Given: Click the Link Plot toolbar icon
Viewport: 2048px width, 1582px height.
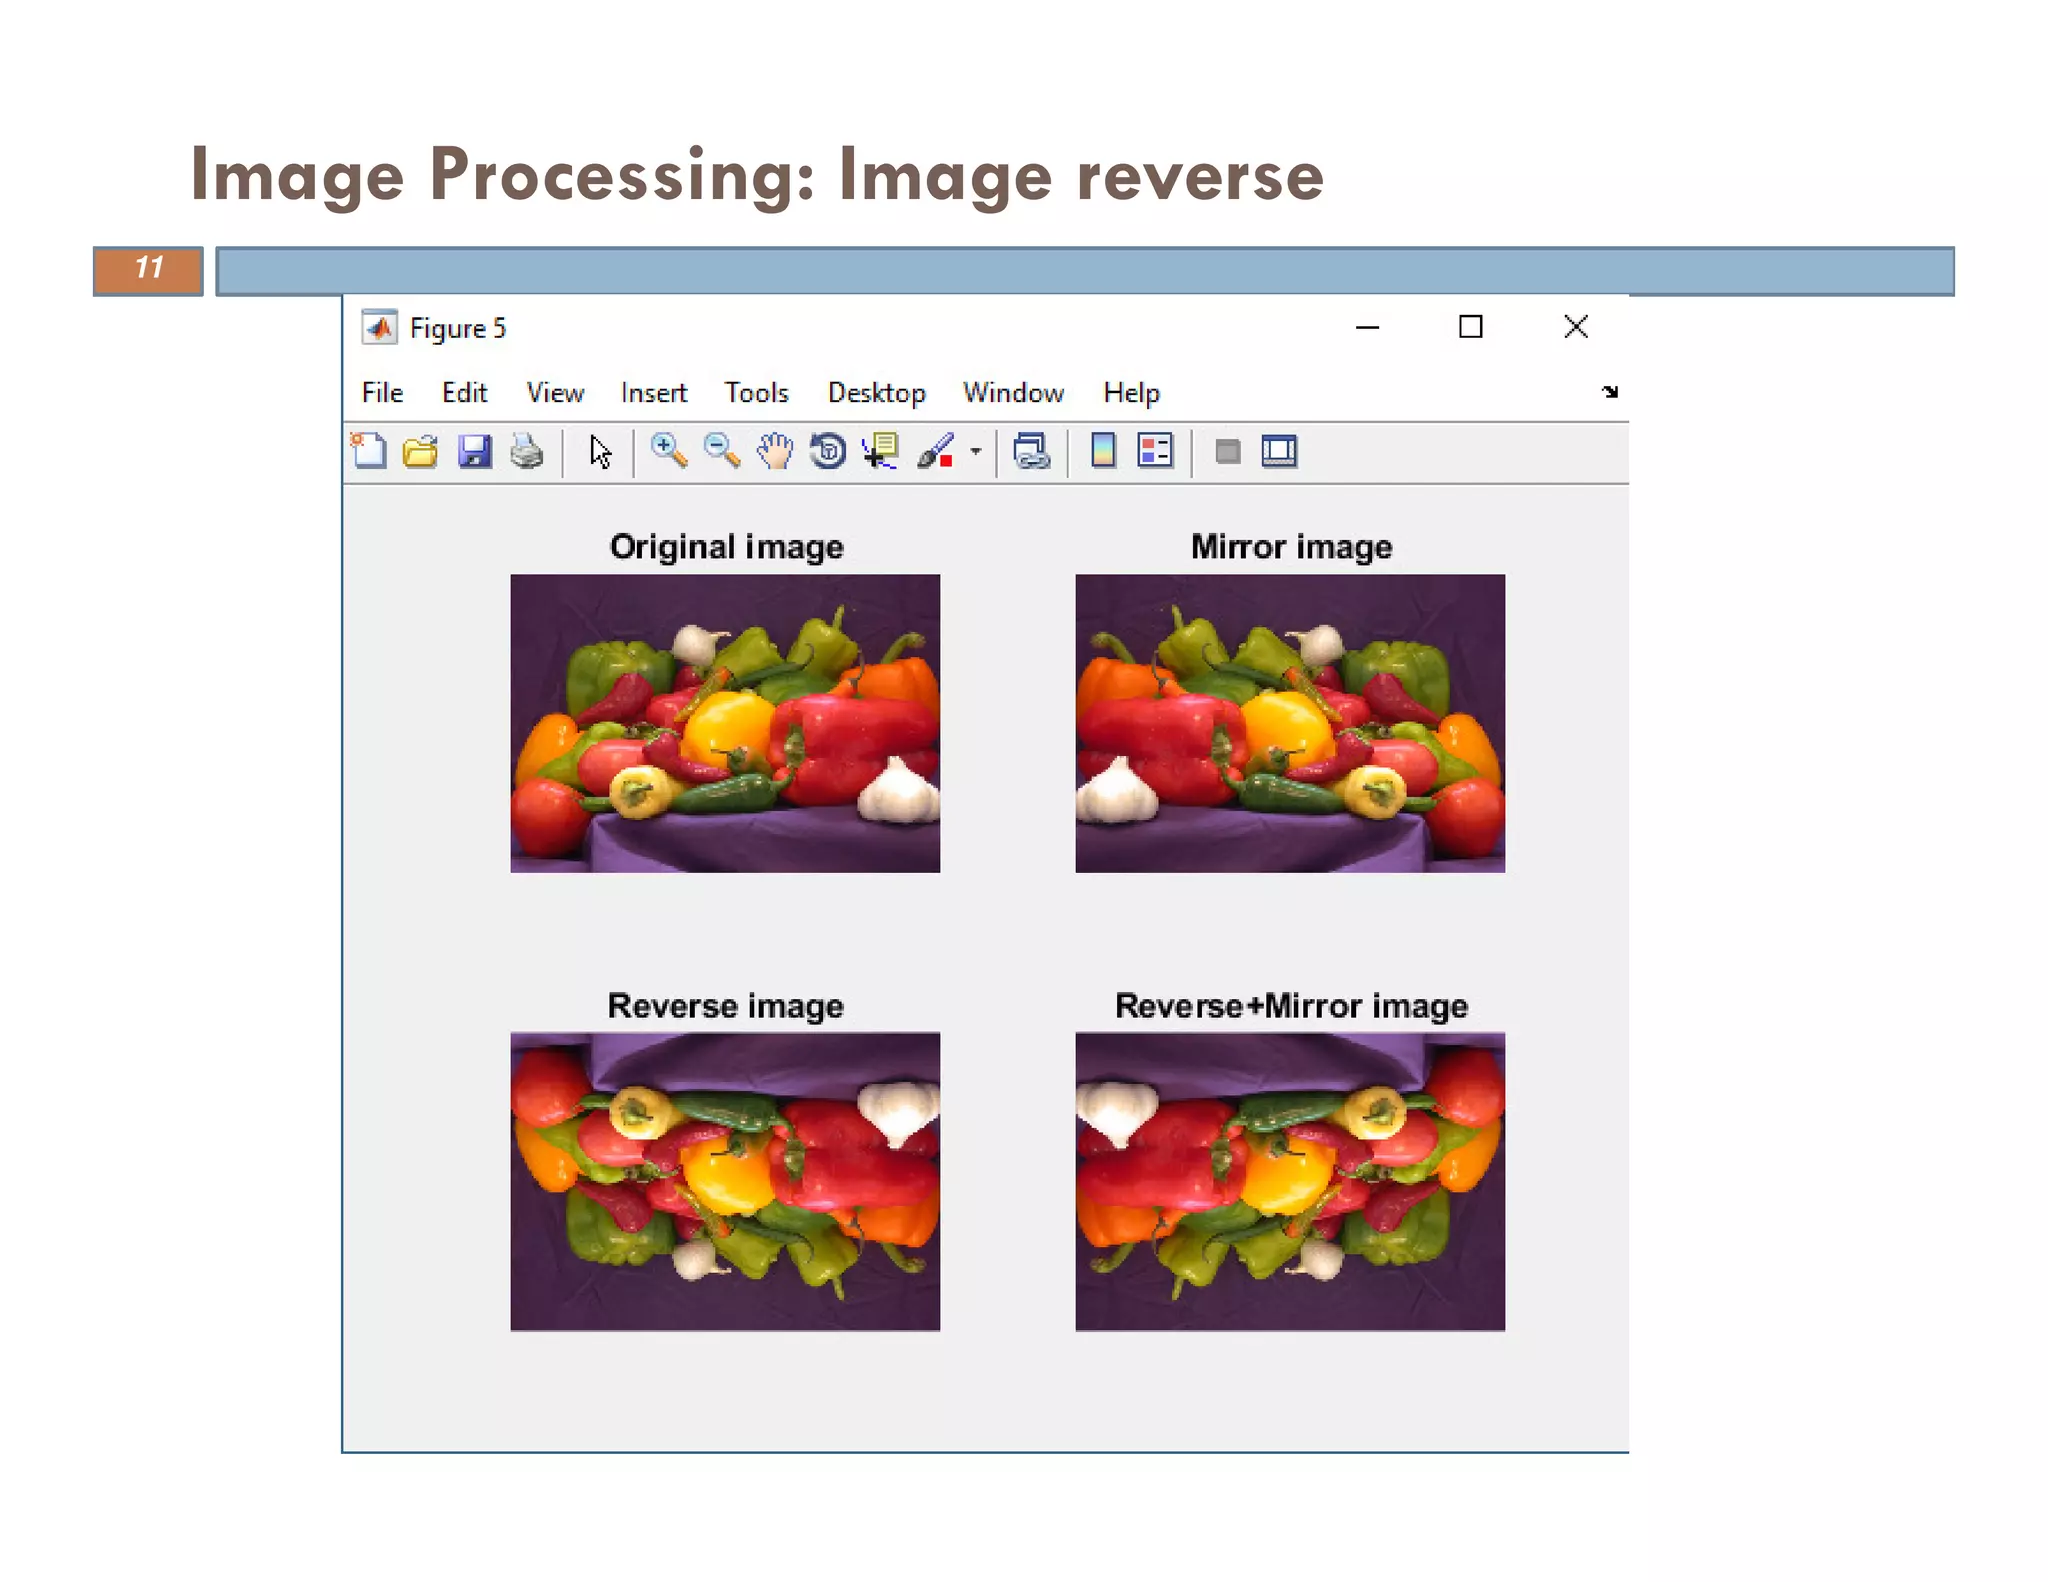Looking at the screenshot, I should (x=1031, y=452).
